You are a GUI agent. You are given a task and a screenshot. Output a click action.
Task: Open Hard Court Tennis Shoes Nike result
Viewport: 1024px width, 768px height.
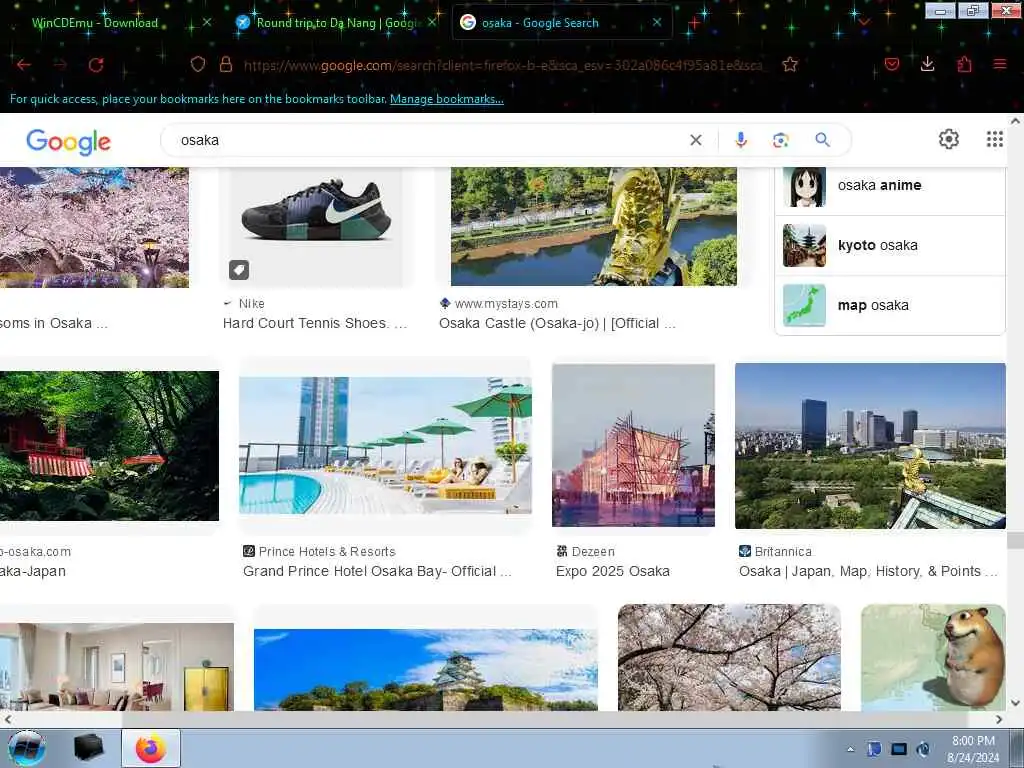point(315,323)
